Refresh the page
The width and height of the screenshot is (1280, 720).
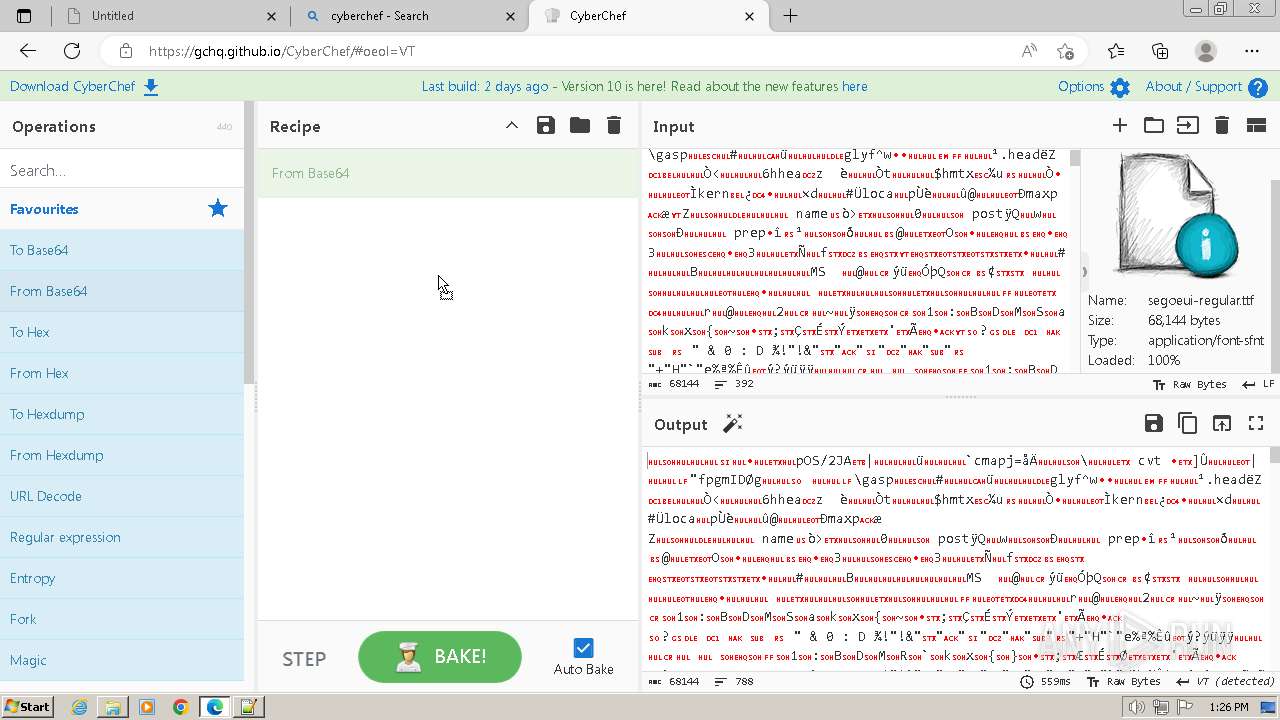tap(72, 51)
